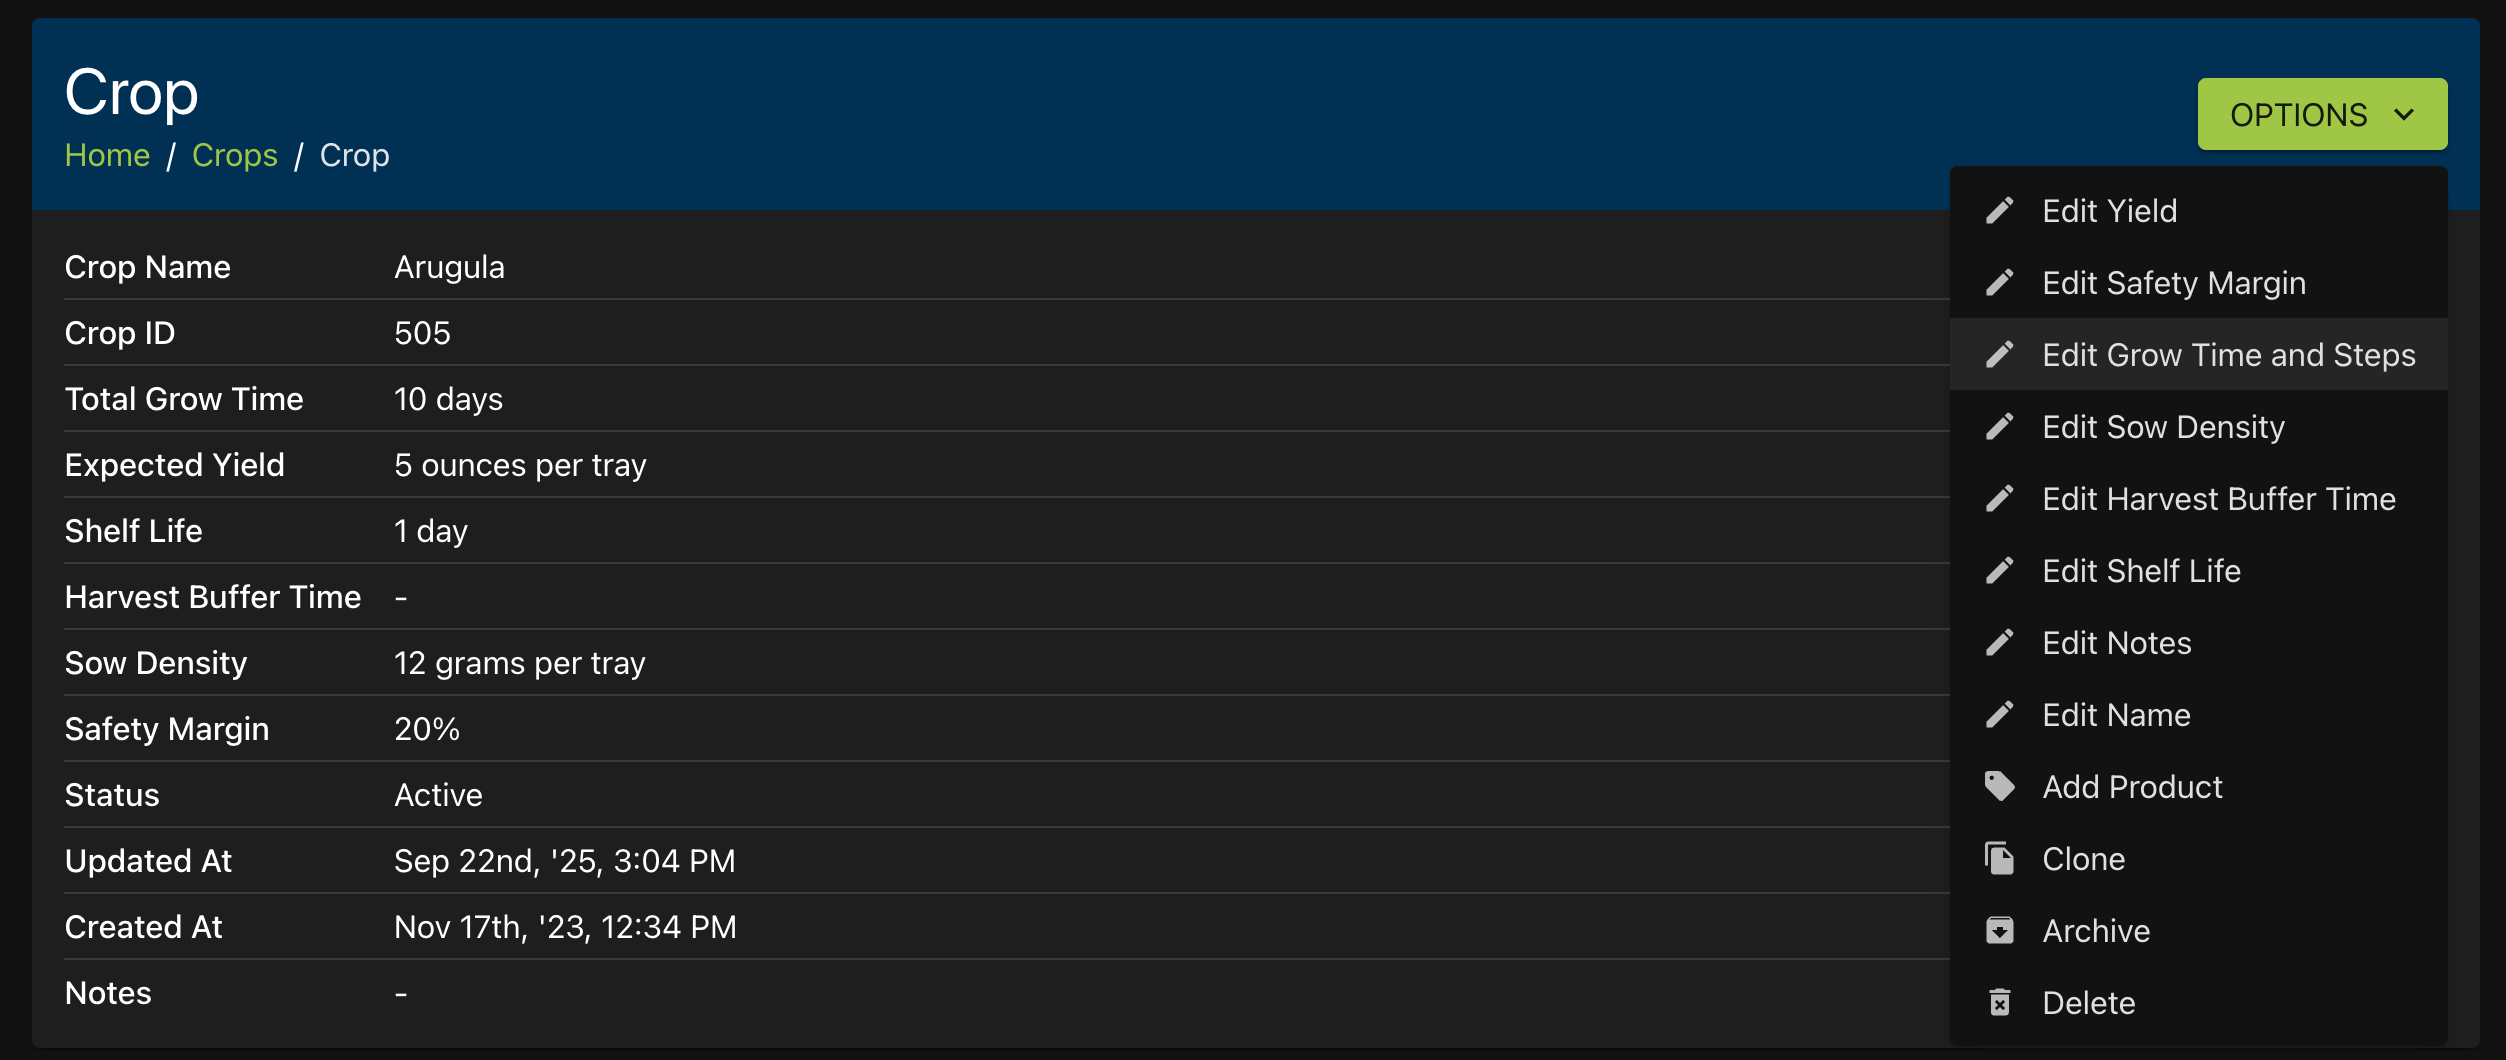
Task: Click the green OPTIONS button
Action: point(2322,115)
